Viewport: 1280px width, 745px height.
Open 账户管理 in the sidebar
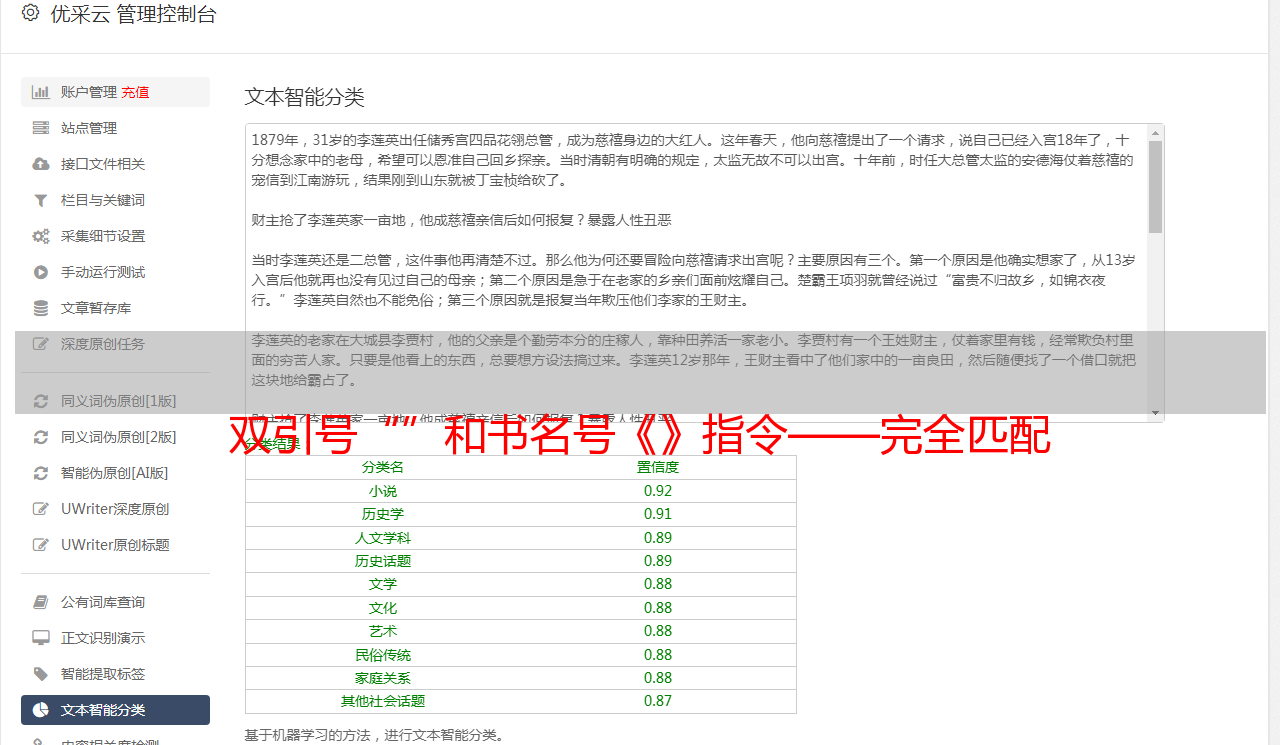(115, 92)
